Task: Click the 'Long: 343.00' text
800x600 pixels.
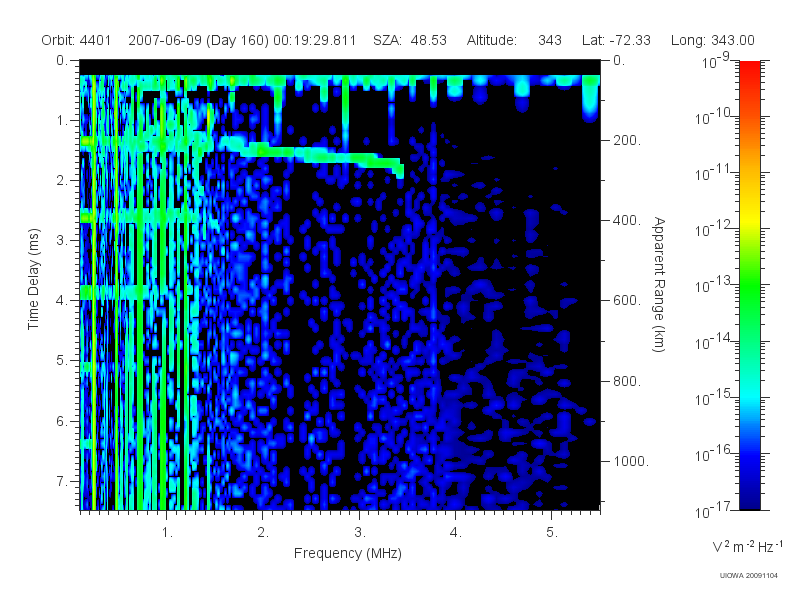Action: [x=713, y=40]
